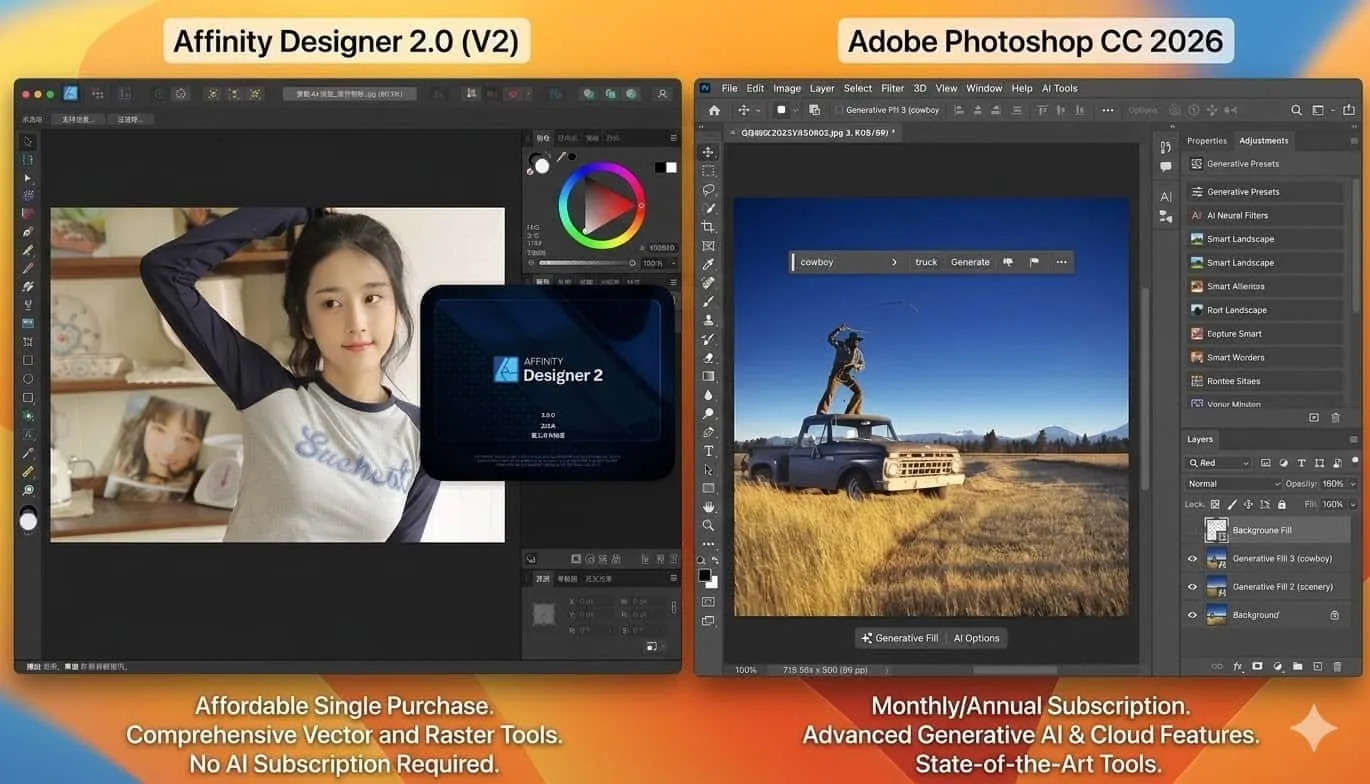Select the Lasso tool in Photoshop
This screenshot has width=1370, height=784.
[709, 190]
